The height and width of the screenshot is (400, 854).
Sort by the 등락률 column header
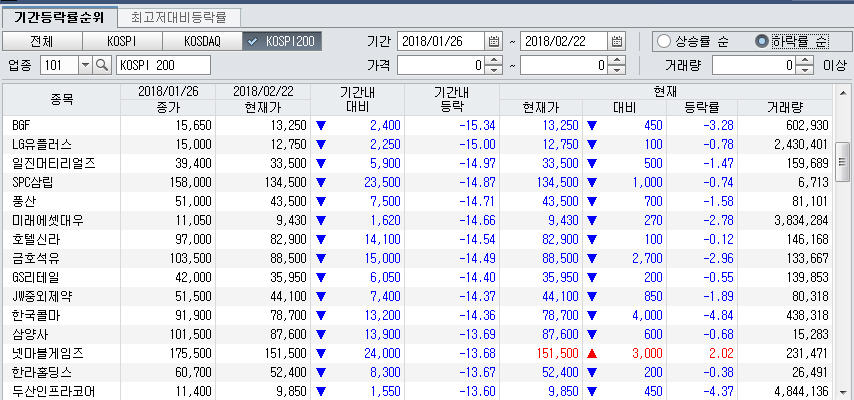click(x=702, y=107)
